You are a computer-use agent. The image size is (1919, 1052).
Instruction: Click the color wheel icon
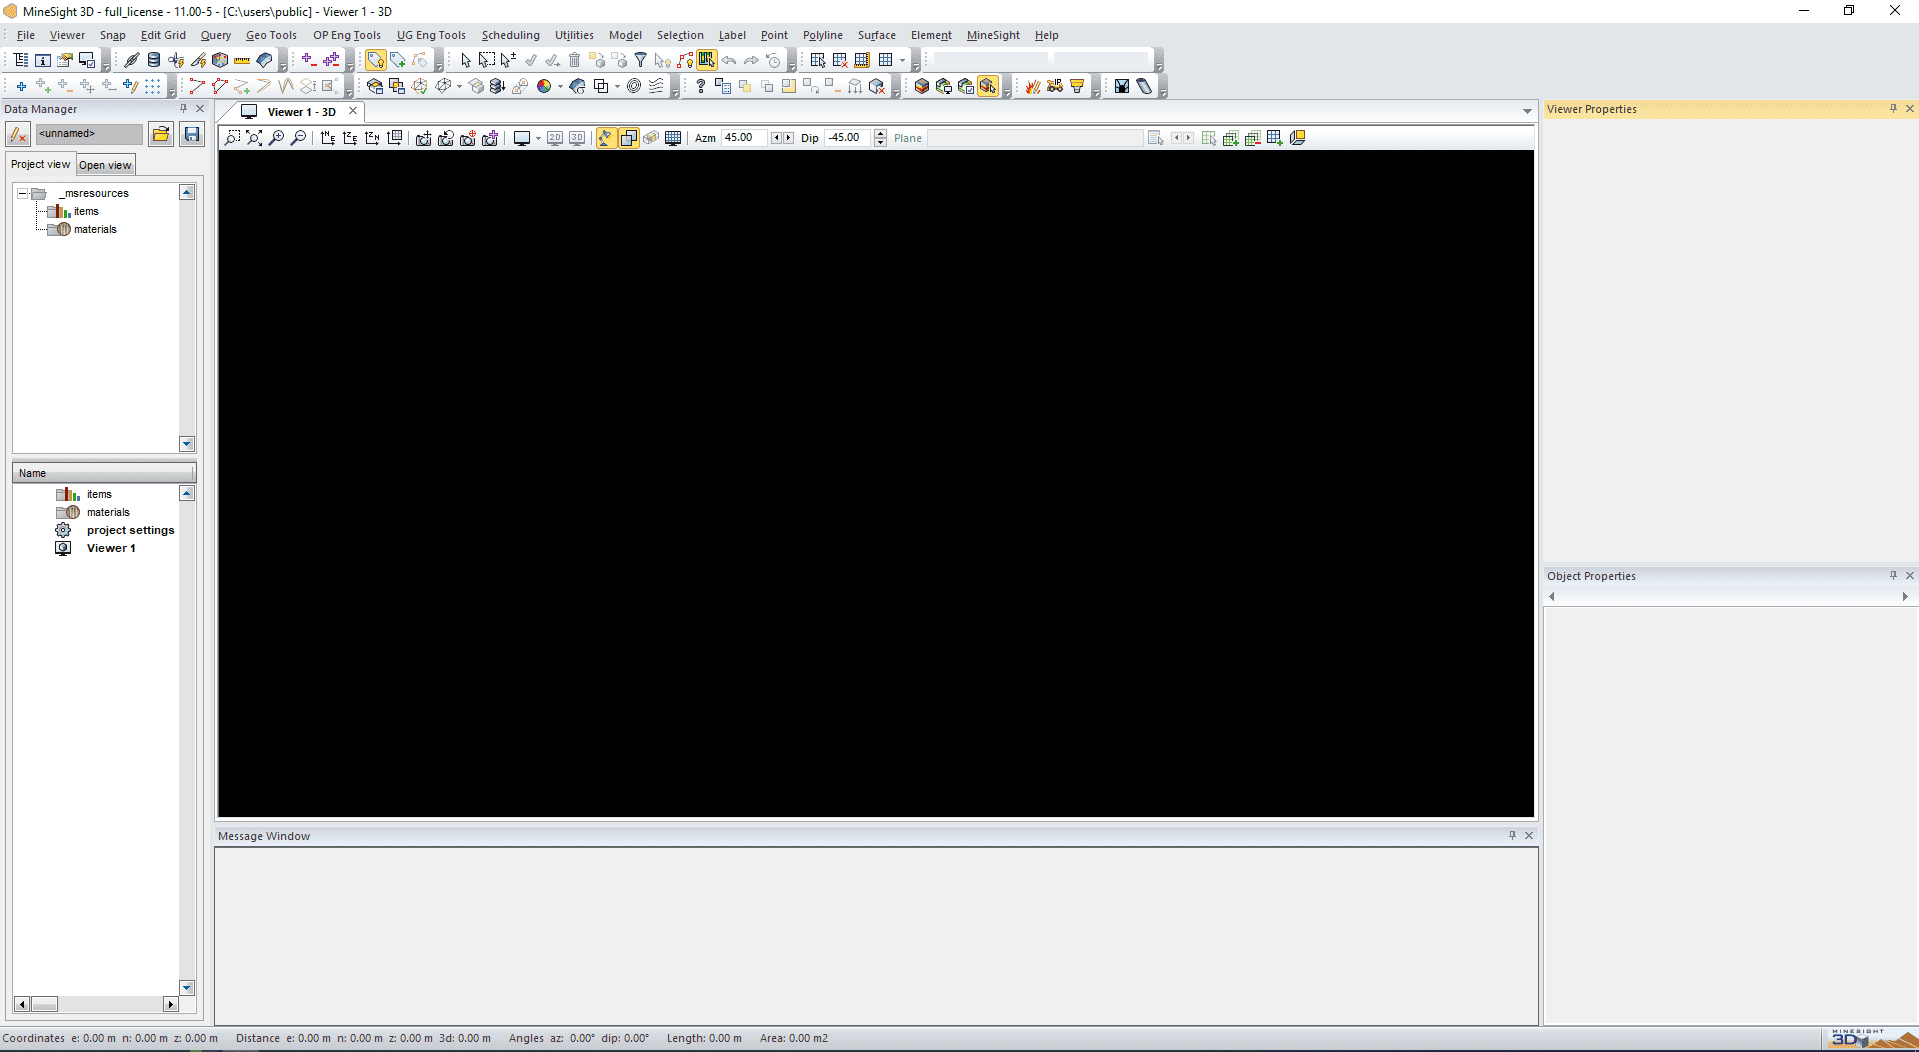click(544, 87)
